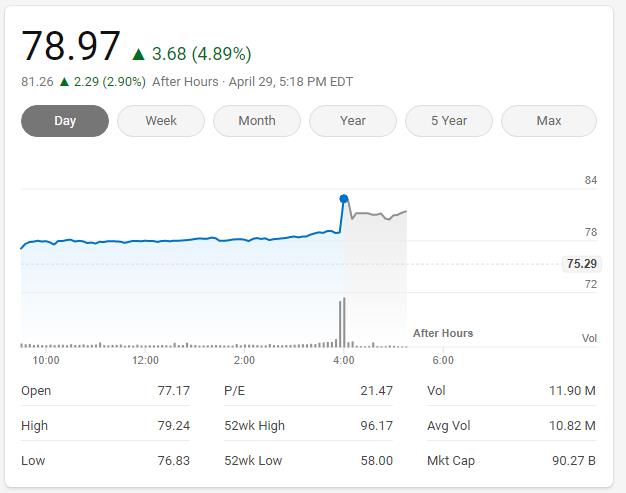Click the Open price value 77.17
This screenshot has width=626, height=493.
pos(173,391)
